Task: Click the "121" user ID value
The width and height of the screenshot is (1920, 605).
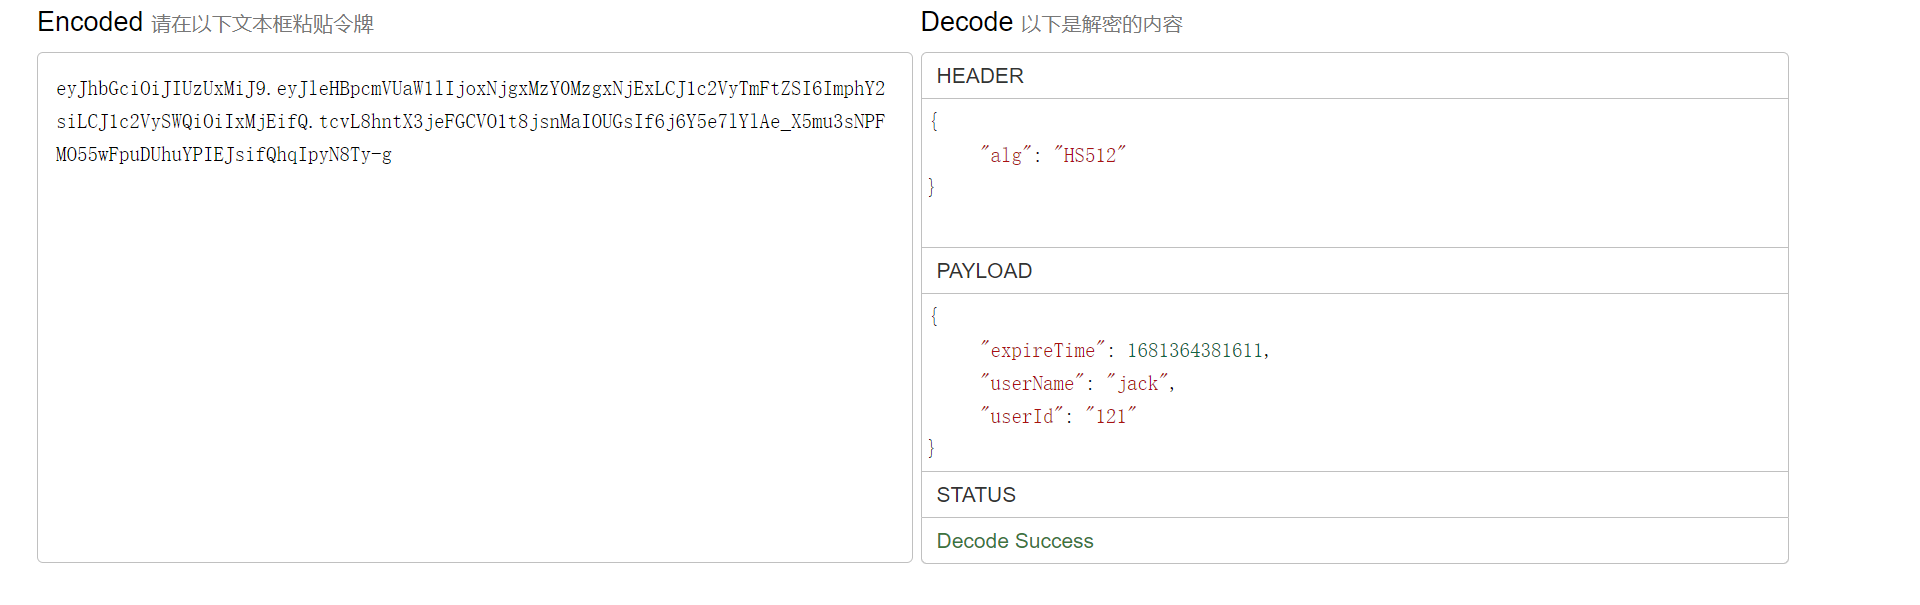Action: [x=1111, y=416]
